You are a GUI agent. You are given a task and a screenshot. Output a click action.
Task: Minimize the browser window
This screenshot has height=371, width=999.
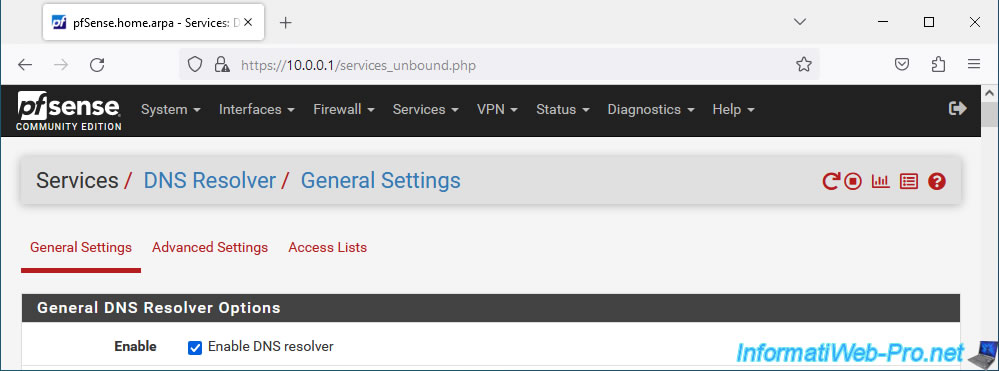tap(883, 22)
